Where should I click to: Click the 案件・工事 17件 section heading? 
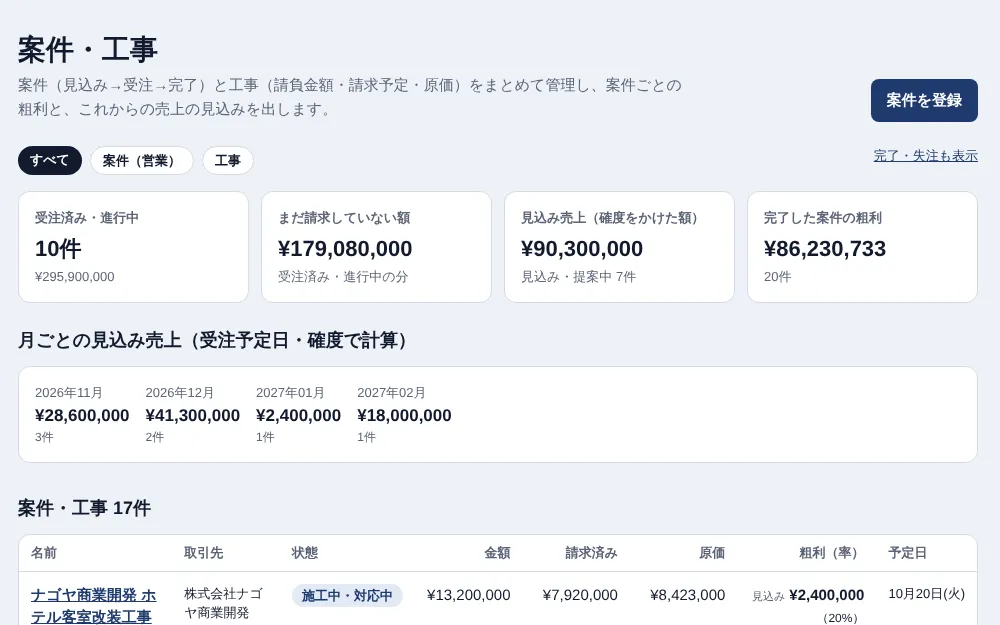[x=84, y=508]
